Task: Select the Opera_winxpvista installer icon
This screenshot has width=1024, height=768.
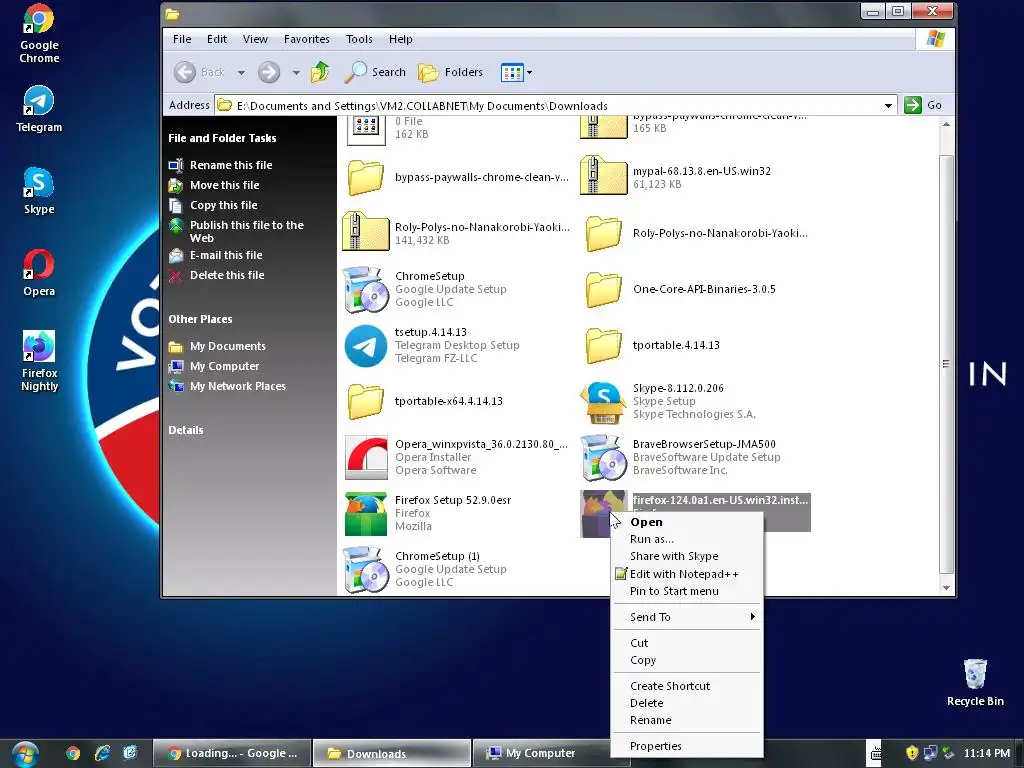Action: pos(366,457)
